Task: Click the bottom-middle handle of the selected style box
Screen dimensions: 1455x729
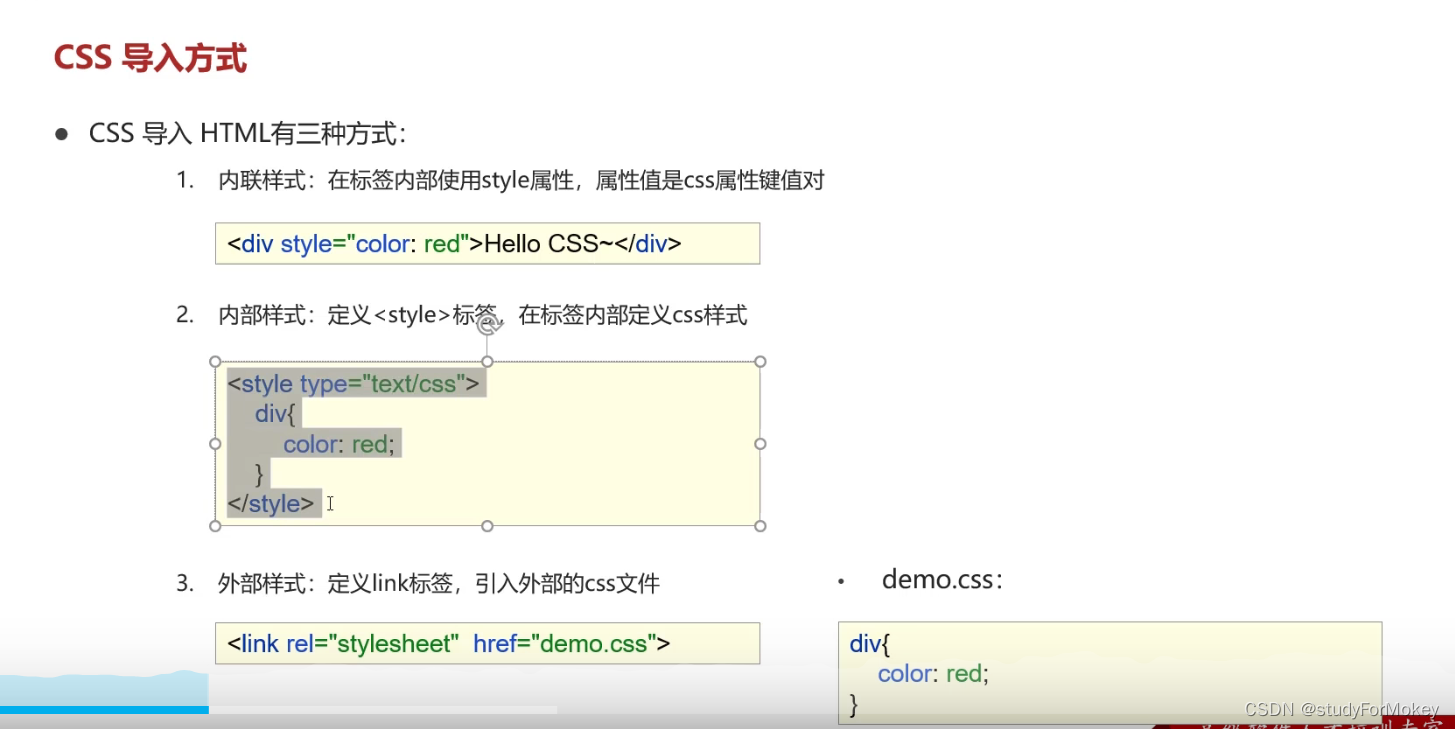Action: [487, 525]
